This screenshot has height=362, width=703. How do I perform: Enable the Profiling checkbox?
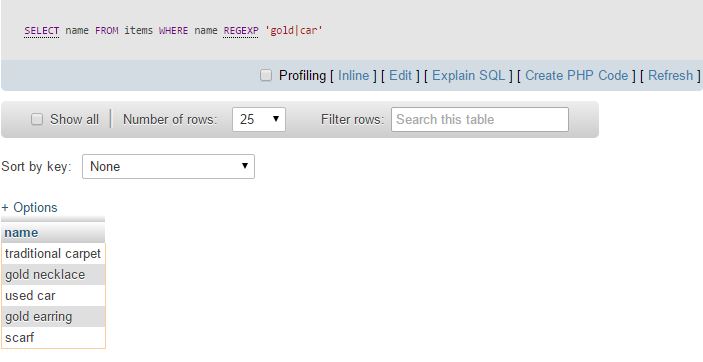(266, 75)
